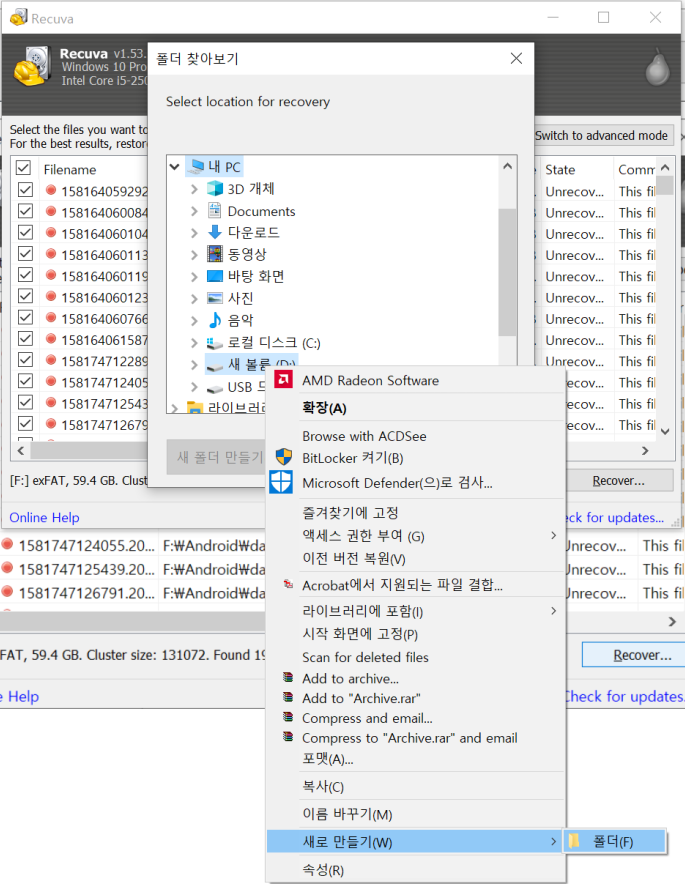Uncheck the file 158164061587 checkbox

[25, 338]
